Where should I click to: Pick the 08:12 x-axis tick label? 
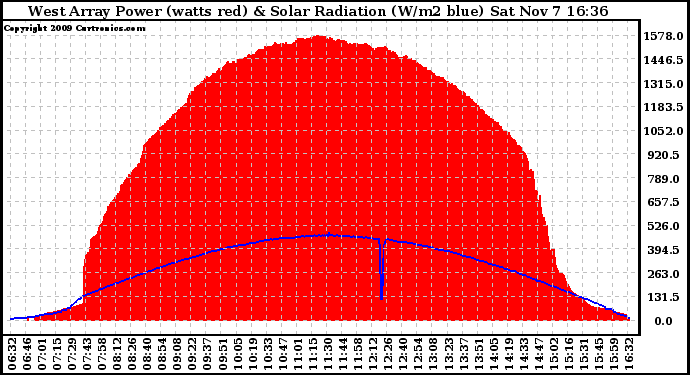[x=117, y=354]
